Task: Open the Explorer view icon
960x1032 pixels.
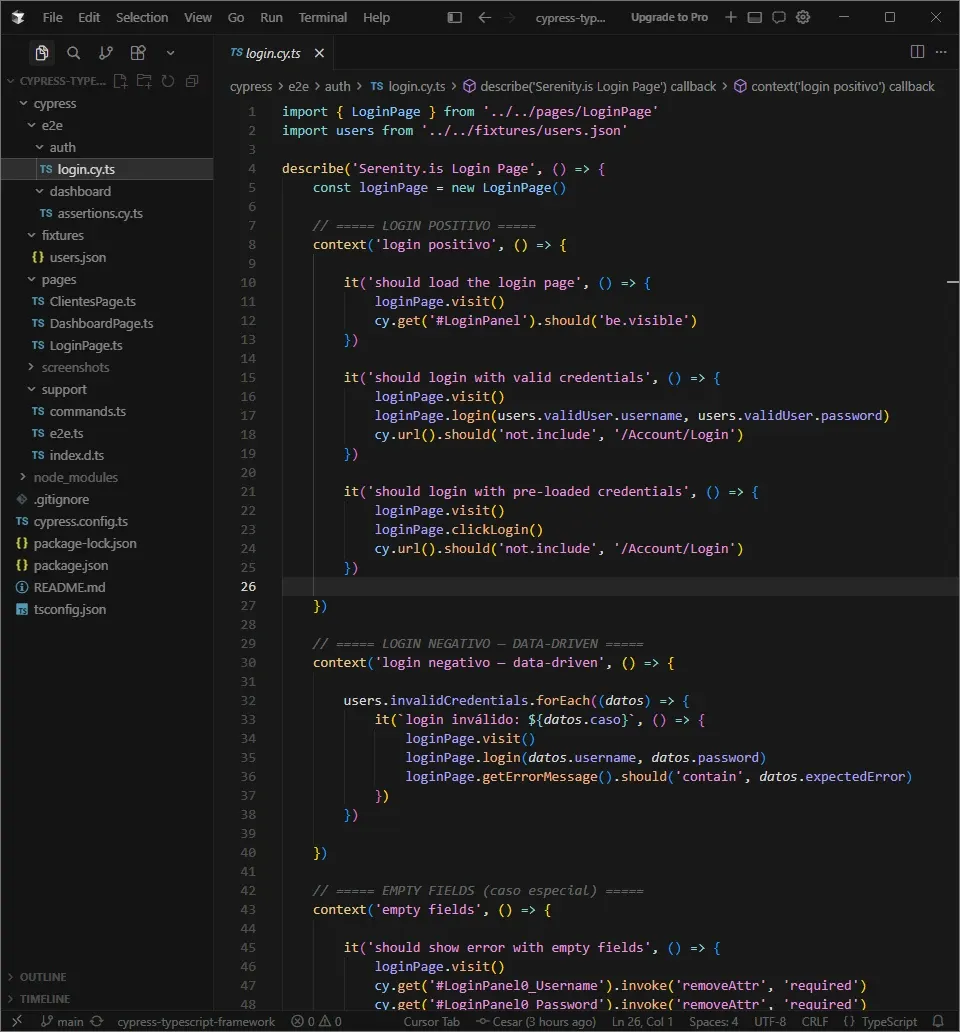Action: pos(41,53)
